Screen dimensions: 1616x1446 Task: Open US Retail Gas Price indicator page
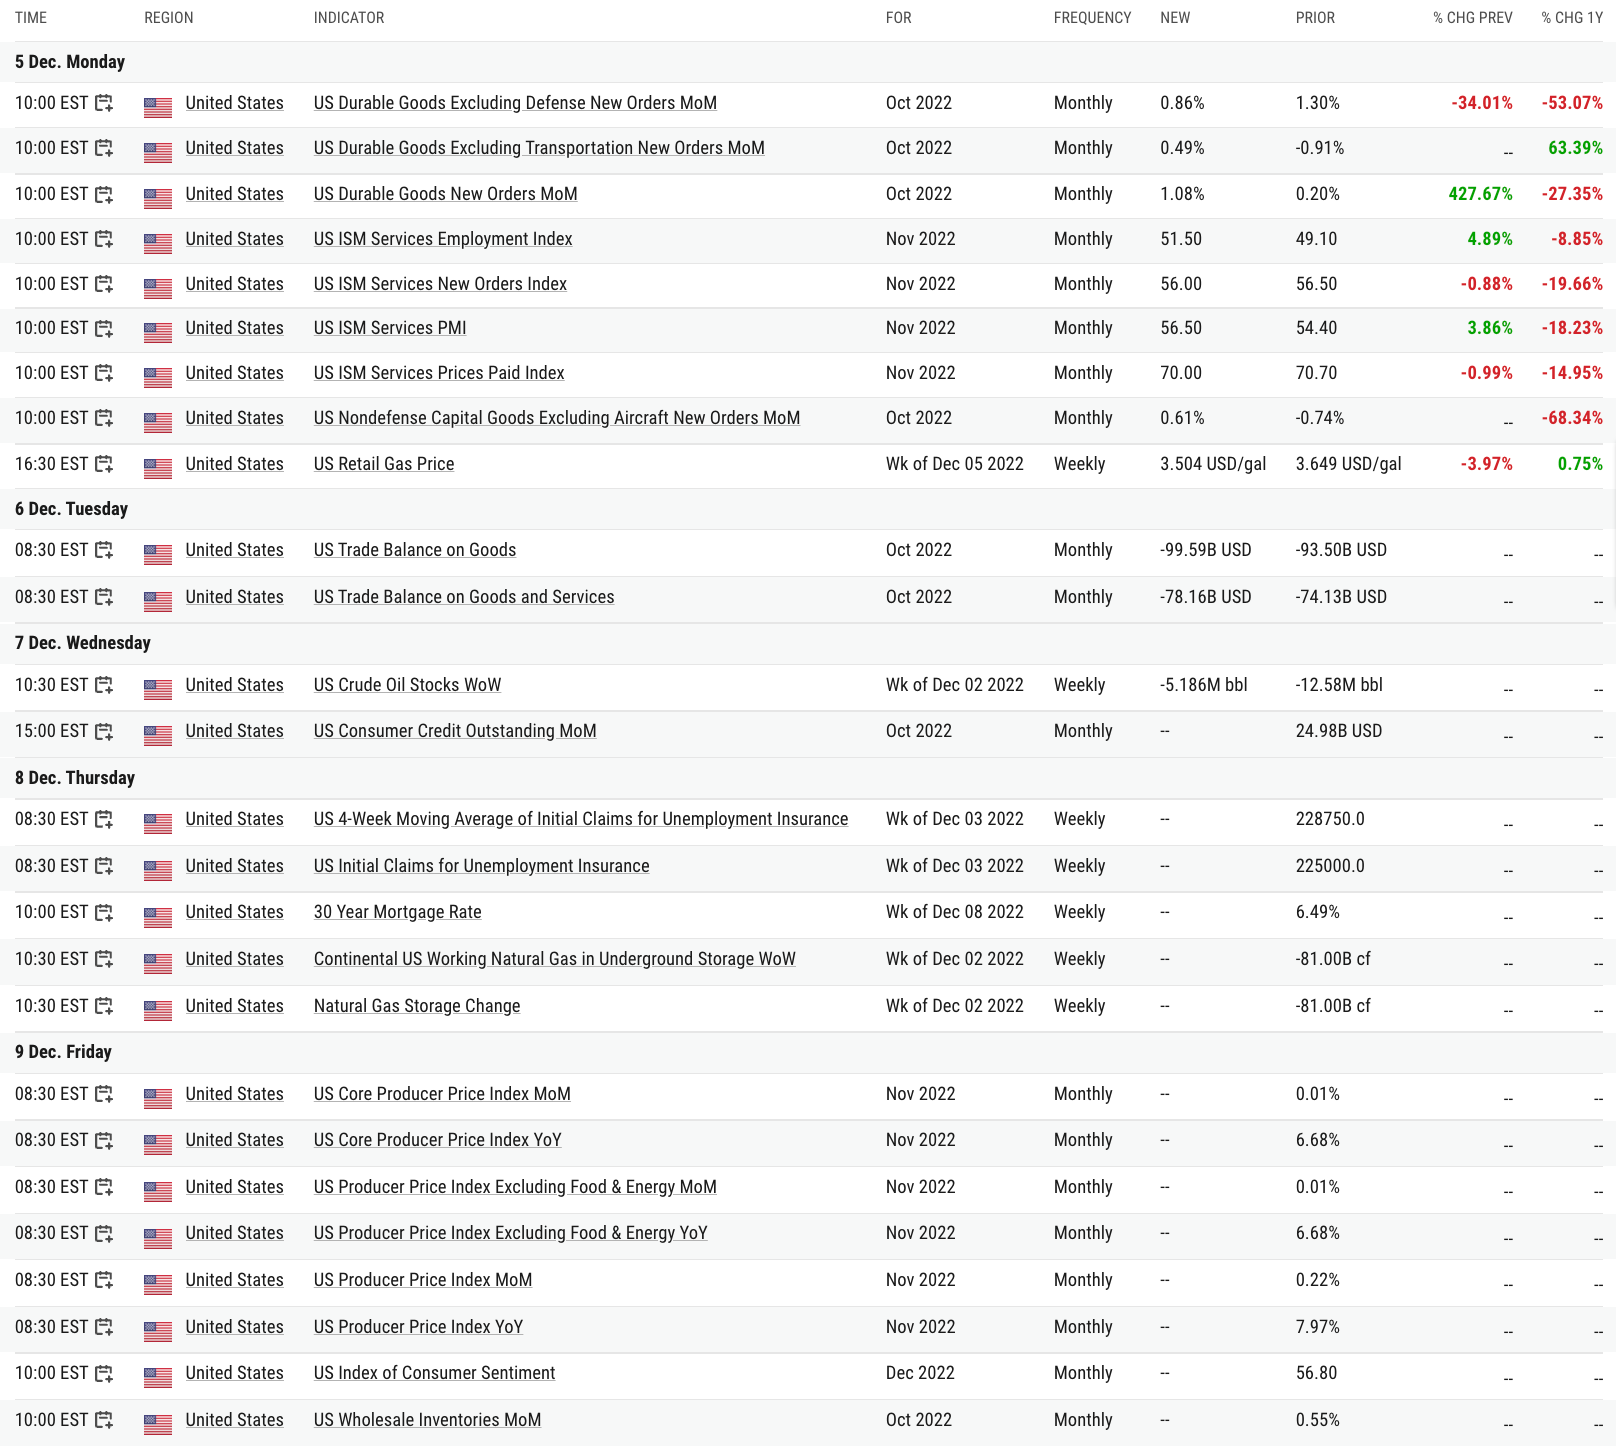[x=384, y=464]
